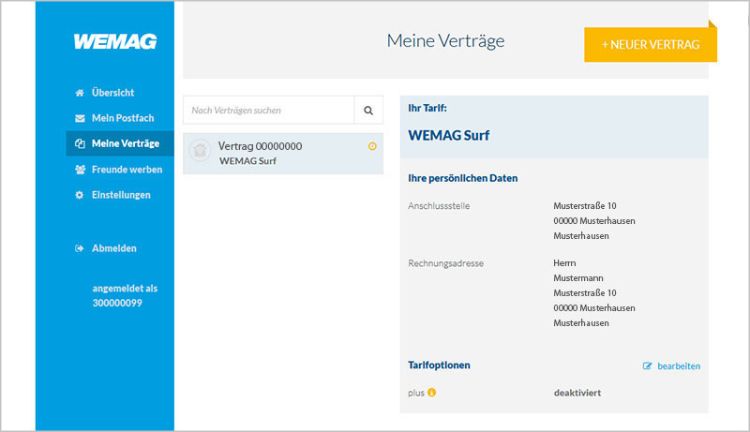Click the house avatar on the contract card
Viewport: 750px width, 432px height.
(200, 150)
